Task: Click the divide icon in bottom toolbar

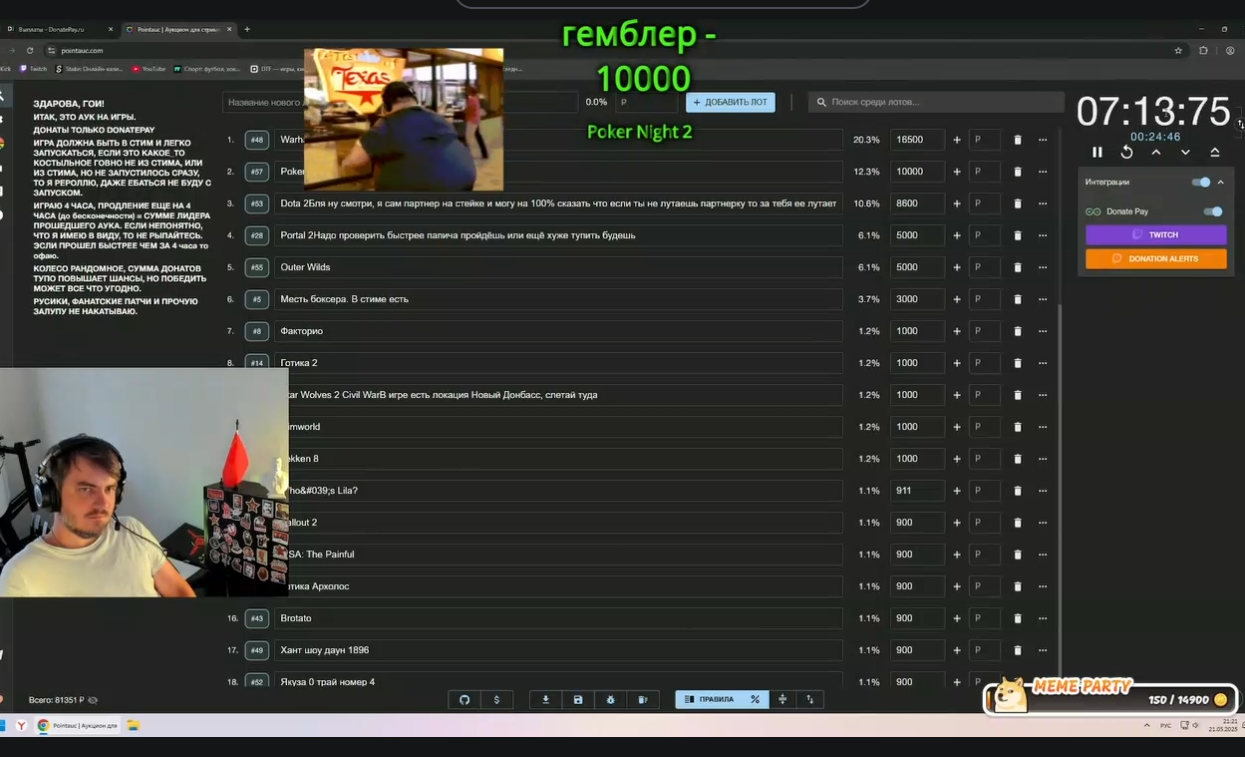Action: (x=783, y=700)
